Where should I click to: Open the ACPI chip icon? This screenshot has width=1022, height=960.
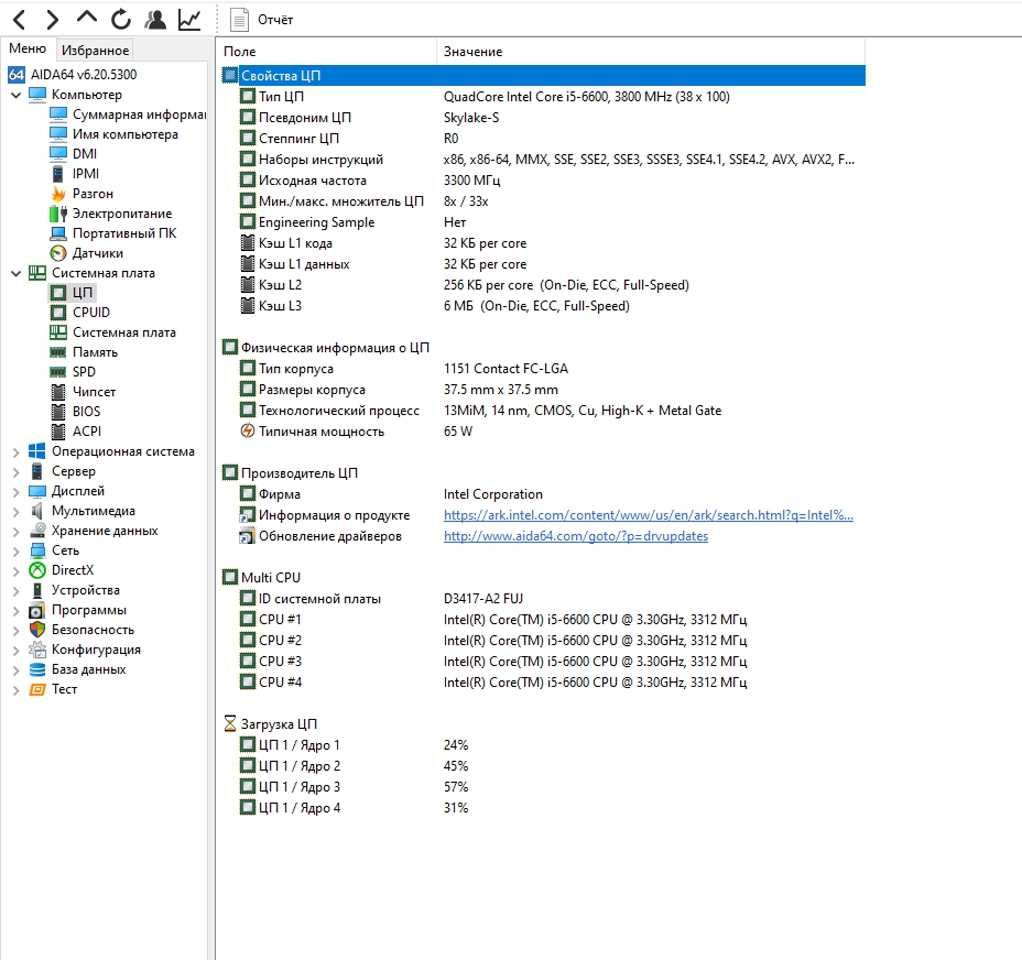coord(58,431)
